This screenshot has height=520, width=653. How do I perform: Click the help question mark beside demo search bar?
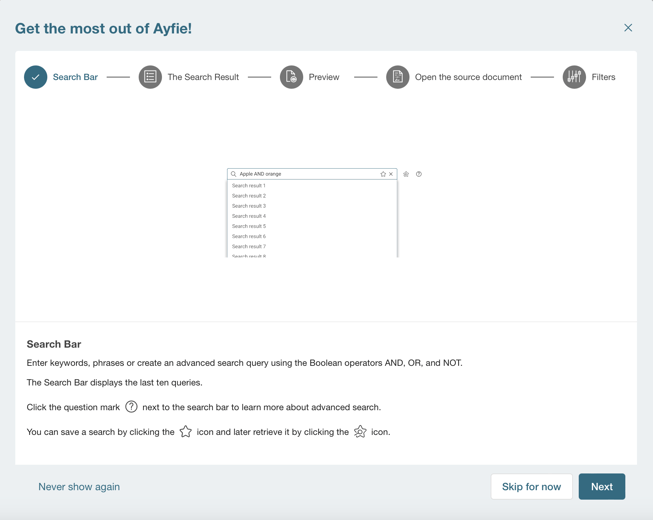click(x=419, y=174)
